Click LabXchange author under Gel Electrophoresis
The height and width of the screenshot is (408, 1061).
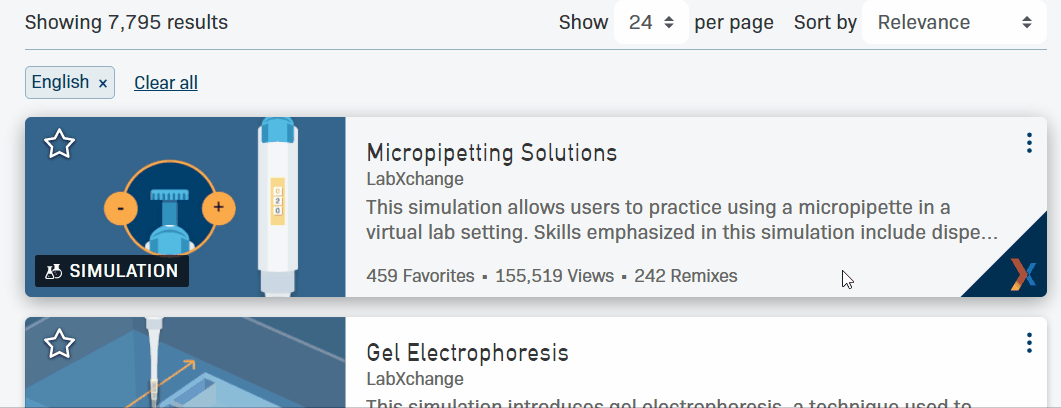(414, 379)
